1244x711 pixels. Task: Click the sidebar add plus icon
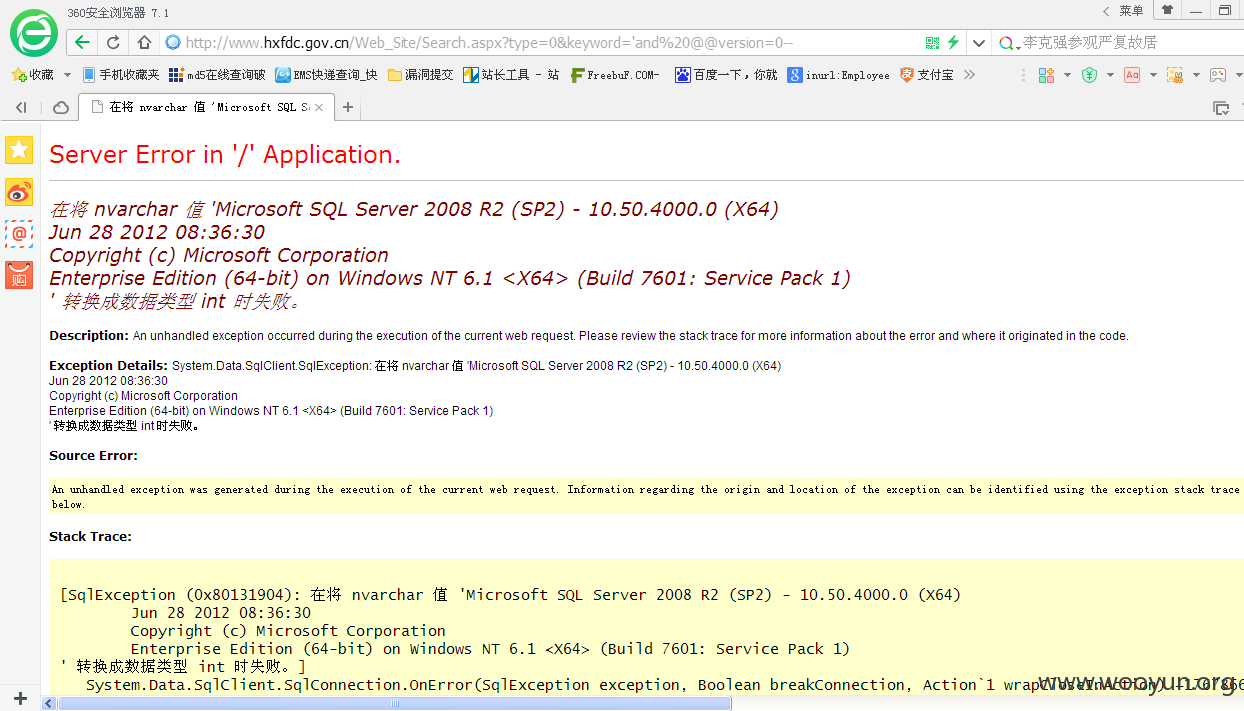click(x=20, y=698)
